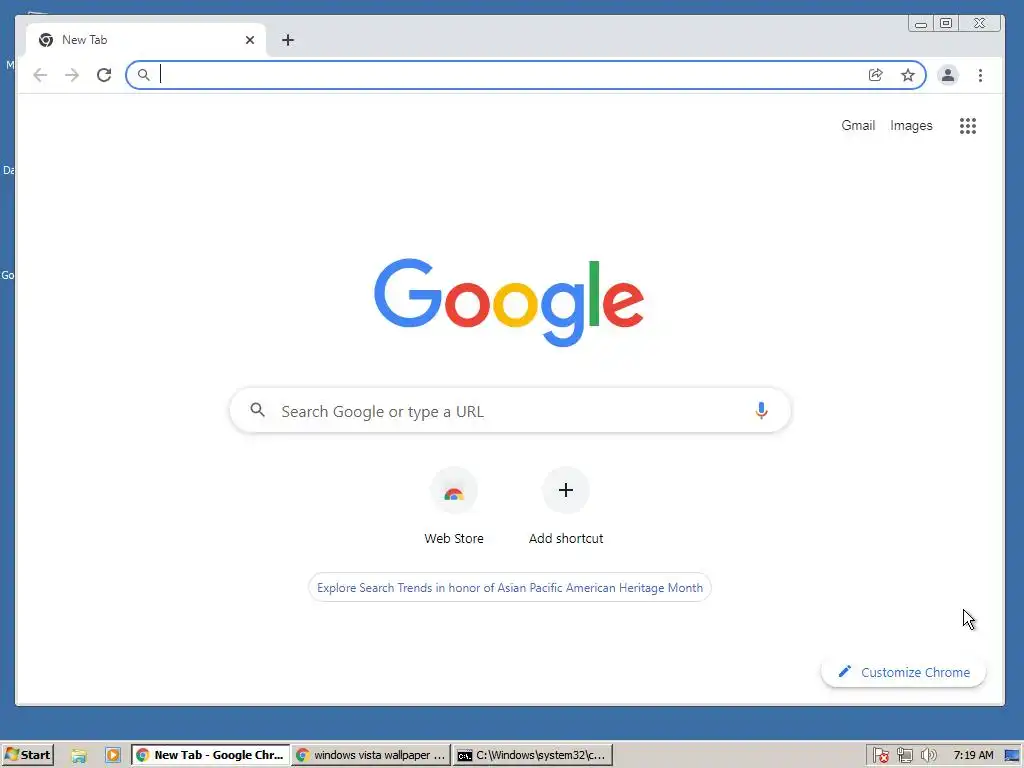Open the Gmail link
The image size is (1024, 768).
pyautogui.click(x=858, y=125)
